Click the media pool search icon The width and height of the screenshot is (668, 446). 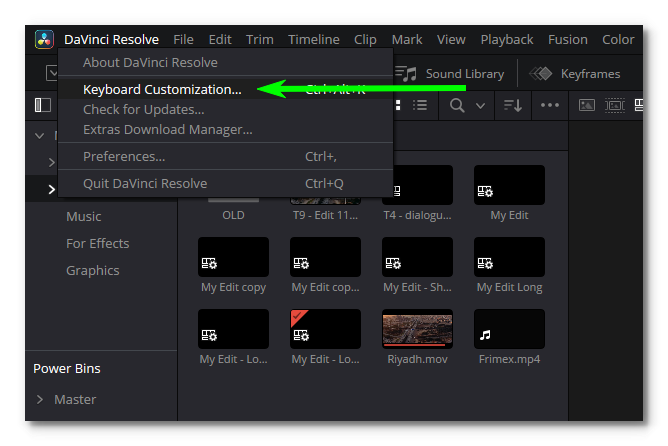tap(457, 105)
